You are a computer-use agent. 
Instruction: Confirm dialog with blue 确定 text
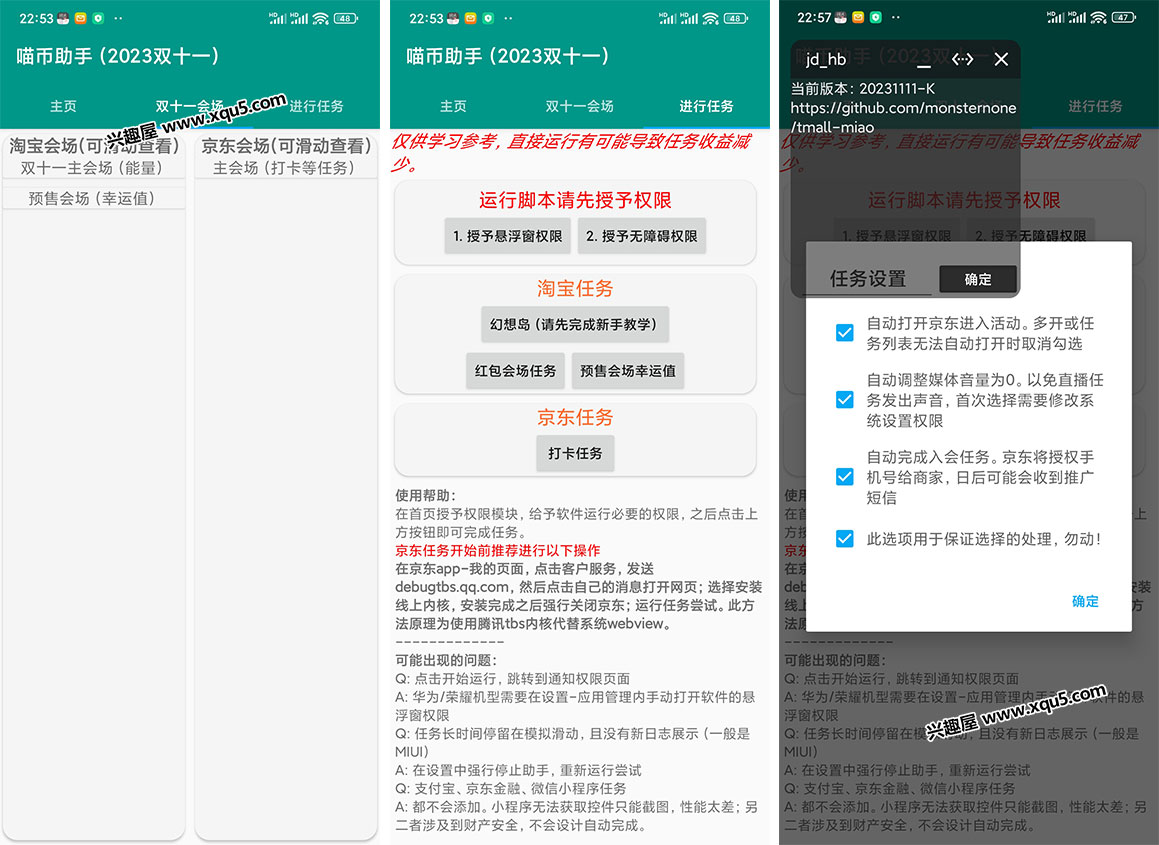pyautogui.click(x=1085, y=601)
